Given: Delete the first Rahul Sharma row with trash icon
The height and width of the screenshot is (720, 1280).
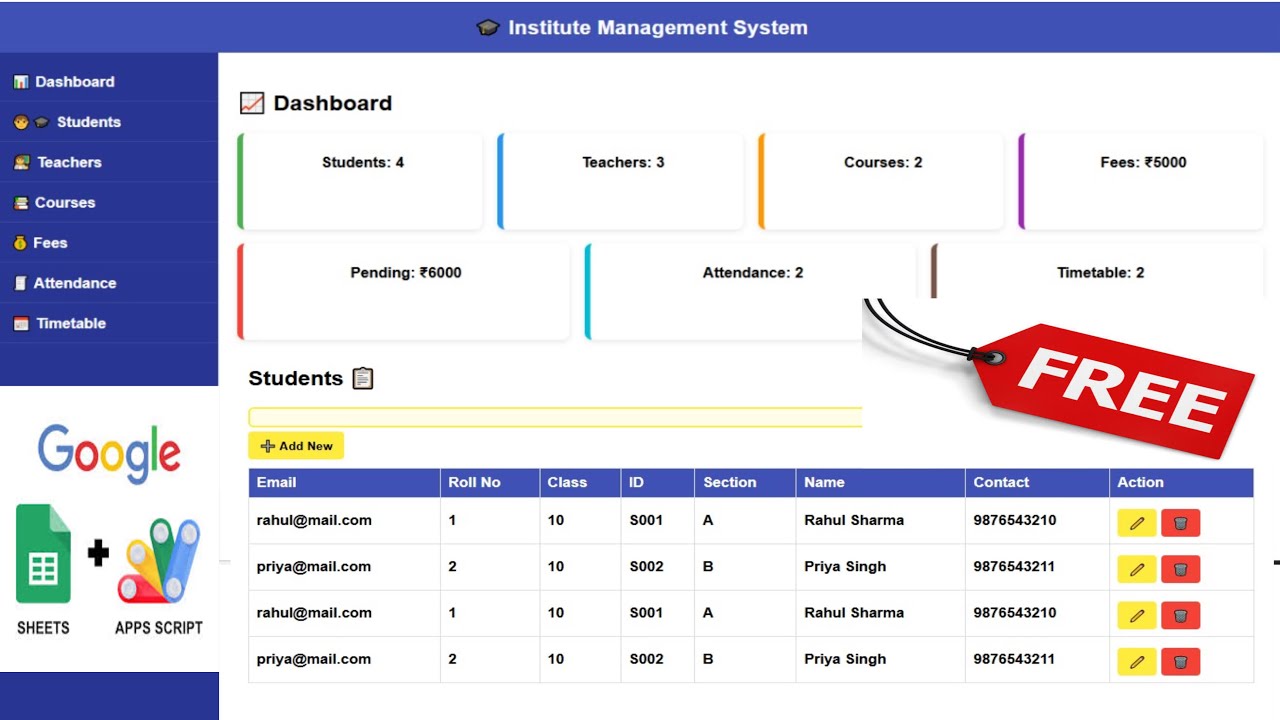Looking at the screenshot, I should coord(1180,523).
